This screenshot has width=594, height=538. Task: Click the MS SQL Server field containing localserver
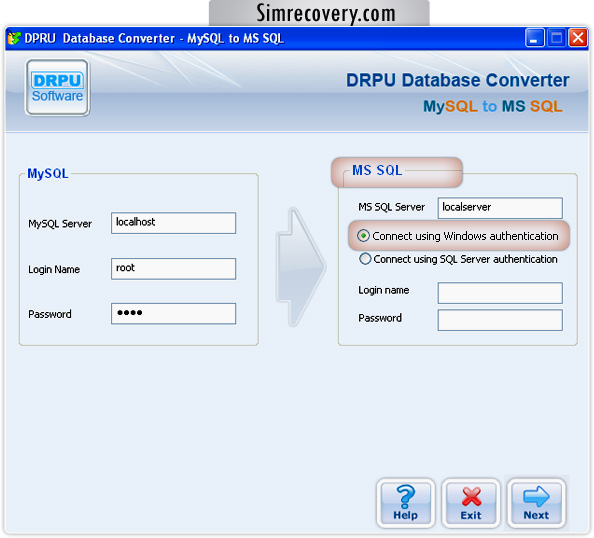pos(500,208)
